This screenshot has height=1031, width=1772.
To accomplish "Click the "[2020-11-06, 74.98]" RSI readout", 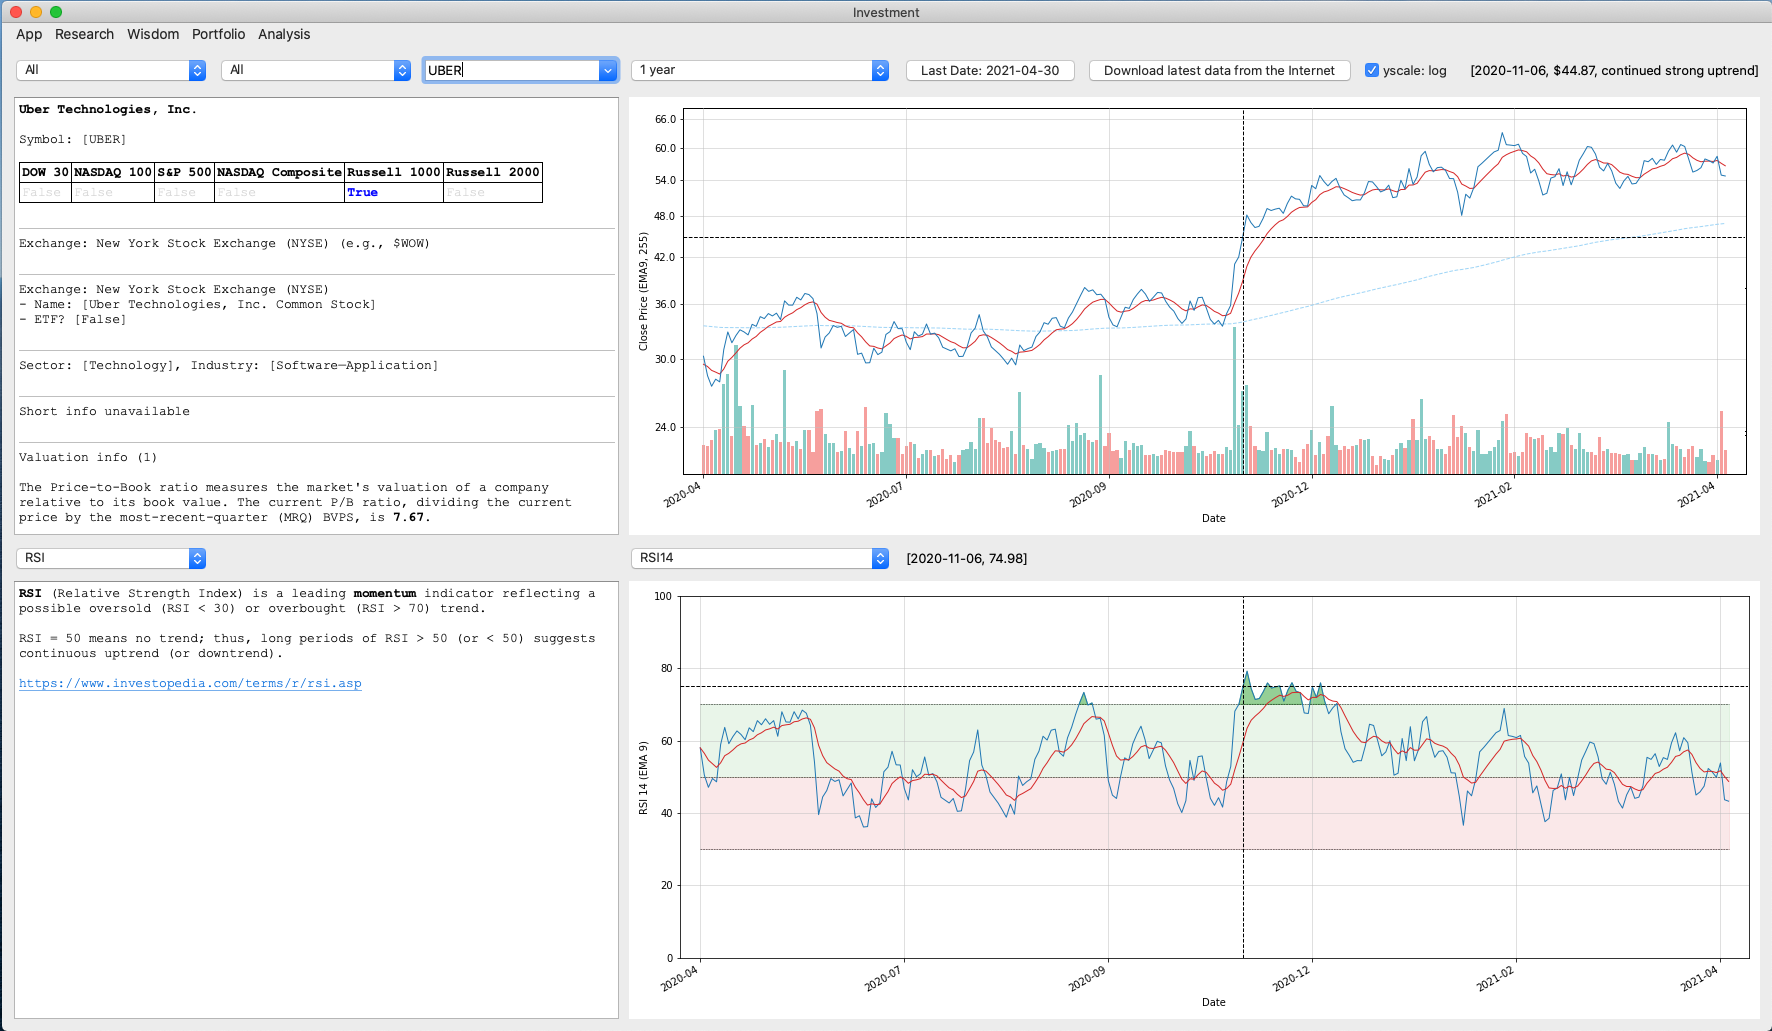I will click(967, 559).
